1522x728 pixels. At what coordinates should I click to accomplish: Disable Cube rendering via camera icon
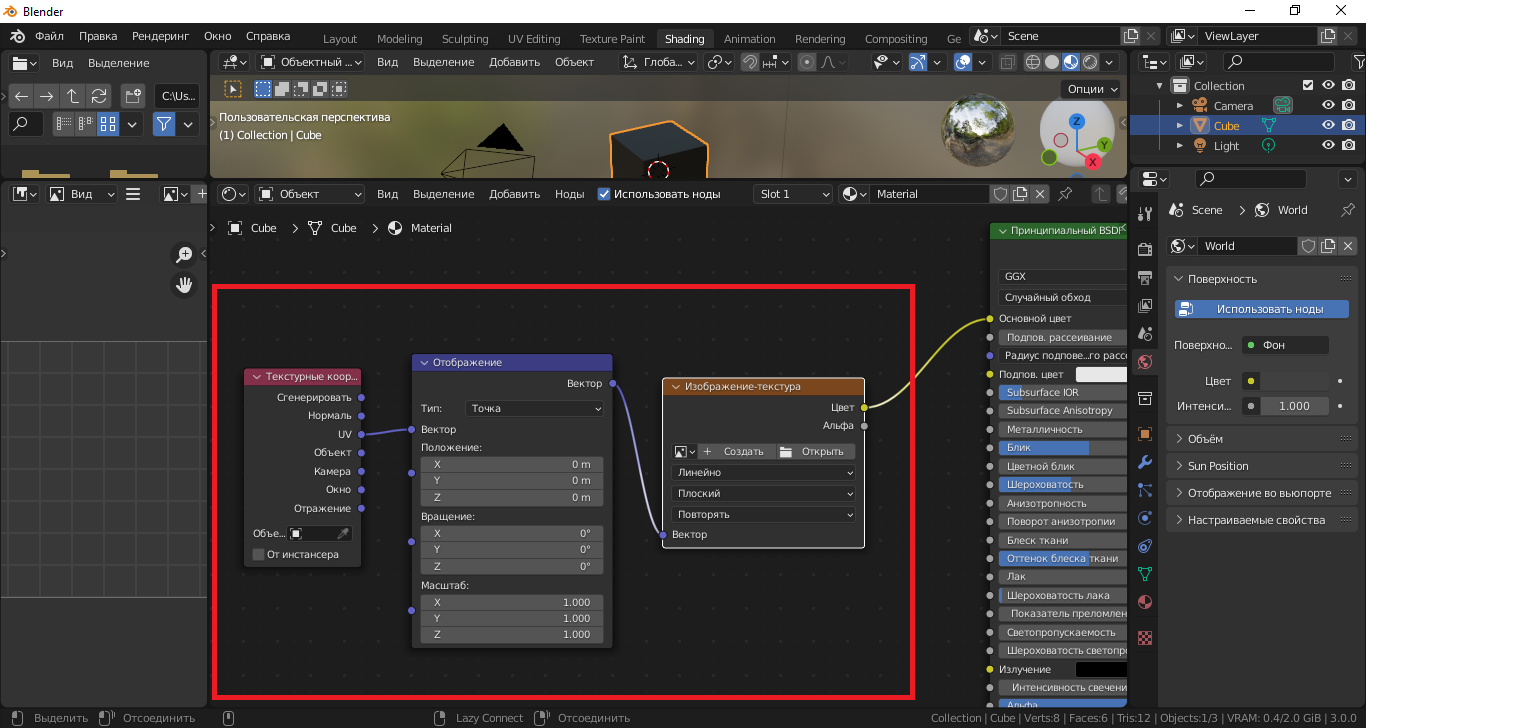pyautogui.click(x=1349, y=125)
